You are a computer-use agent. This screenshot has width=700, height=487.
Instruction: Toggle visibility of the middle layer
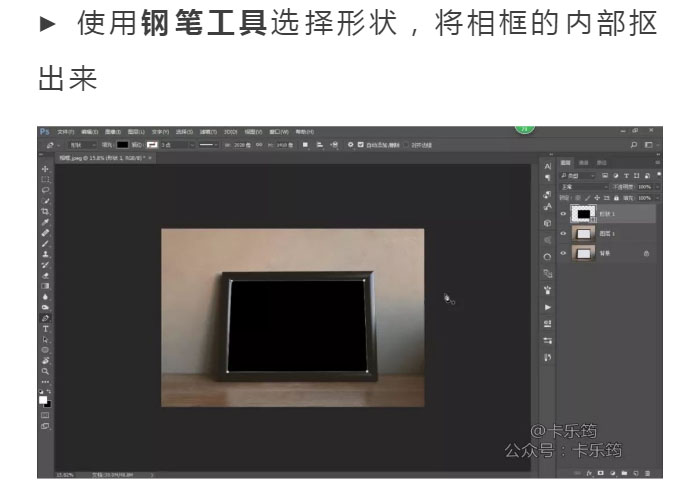click(563, 233)
